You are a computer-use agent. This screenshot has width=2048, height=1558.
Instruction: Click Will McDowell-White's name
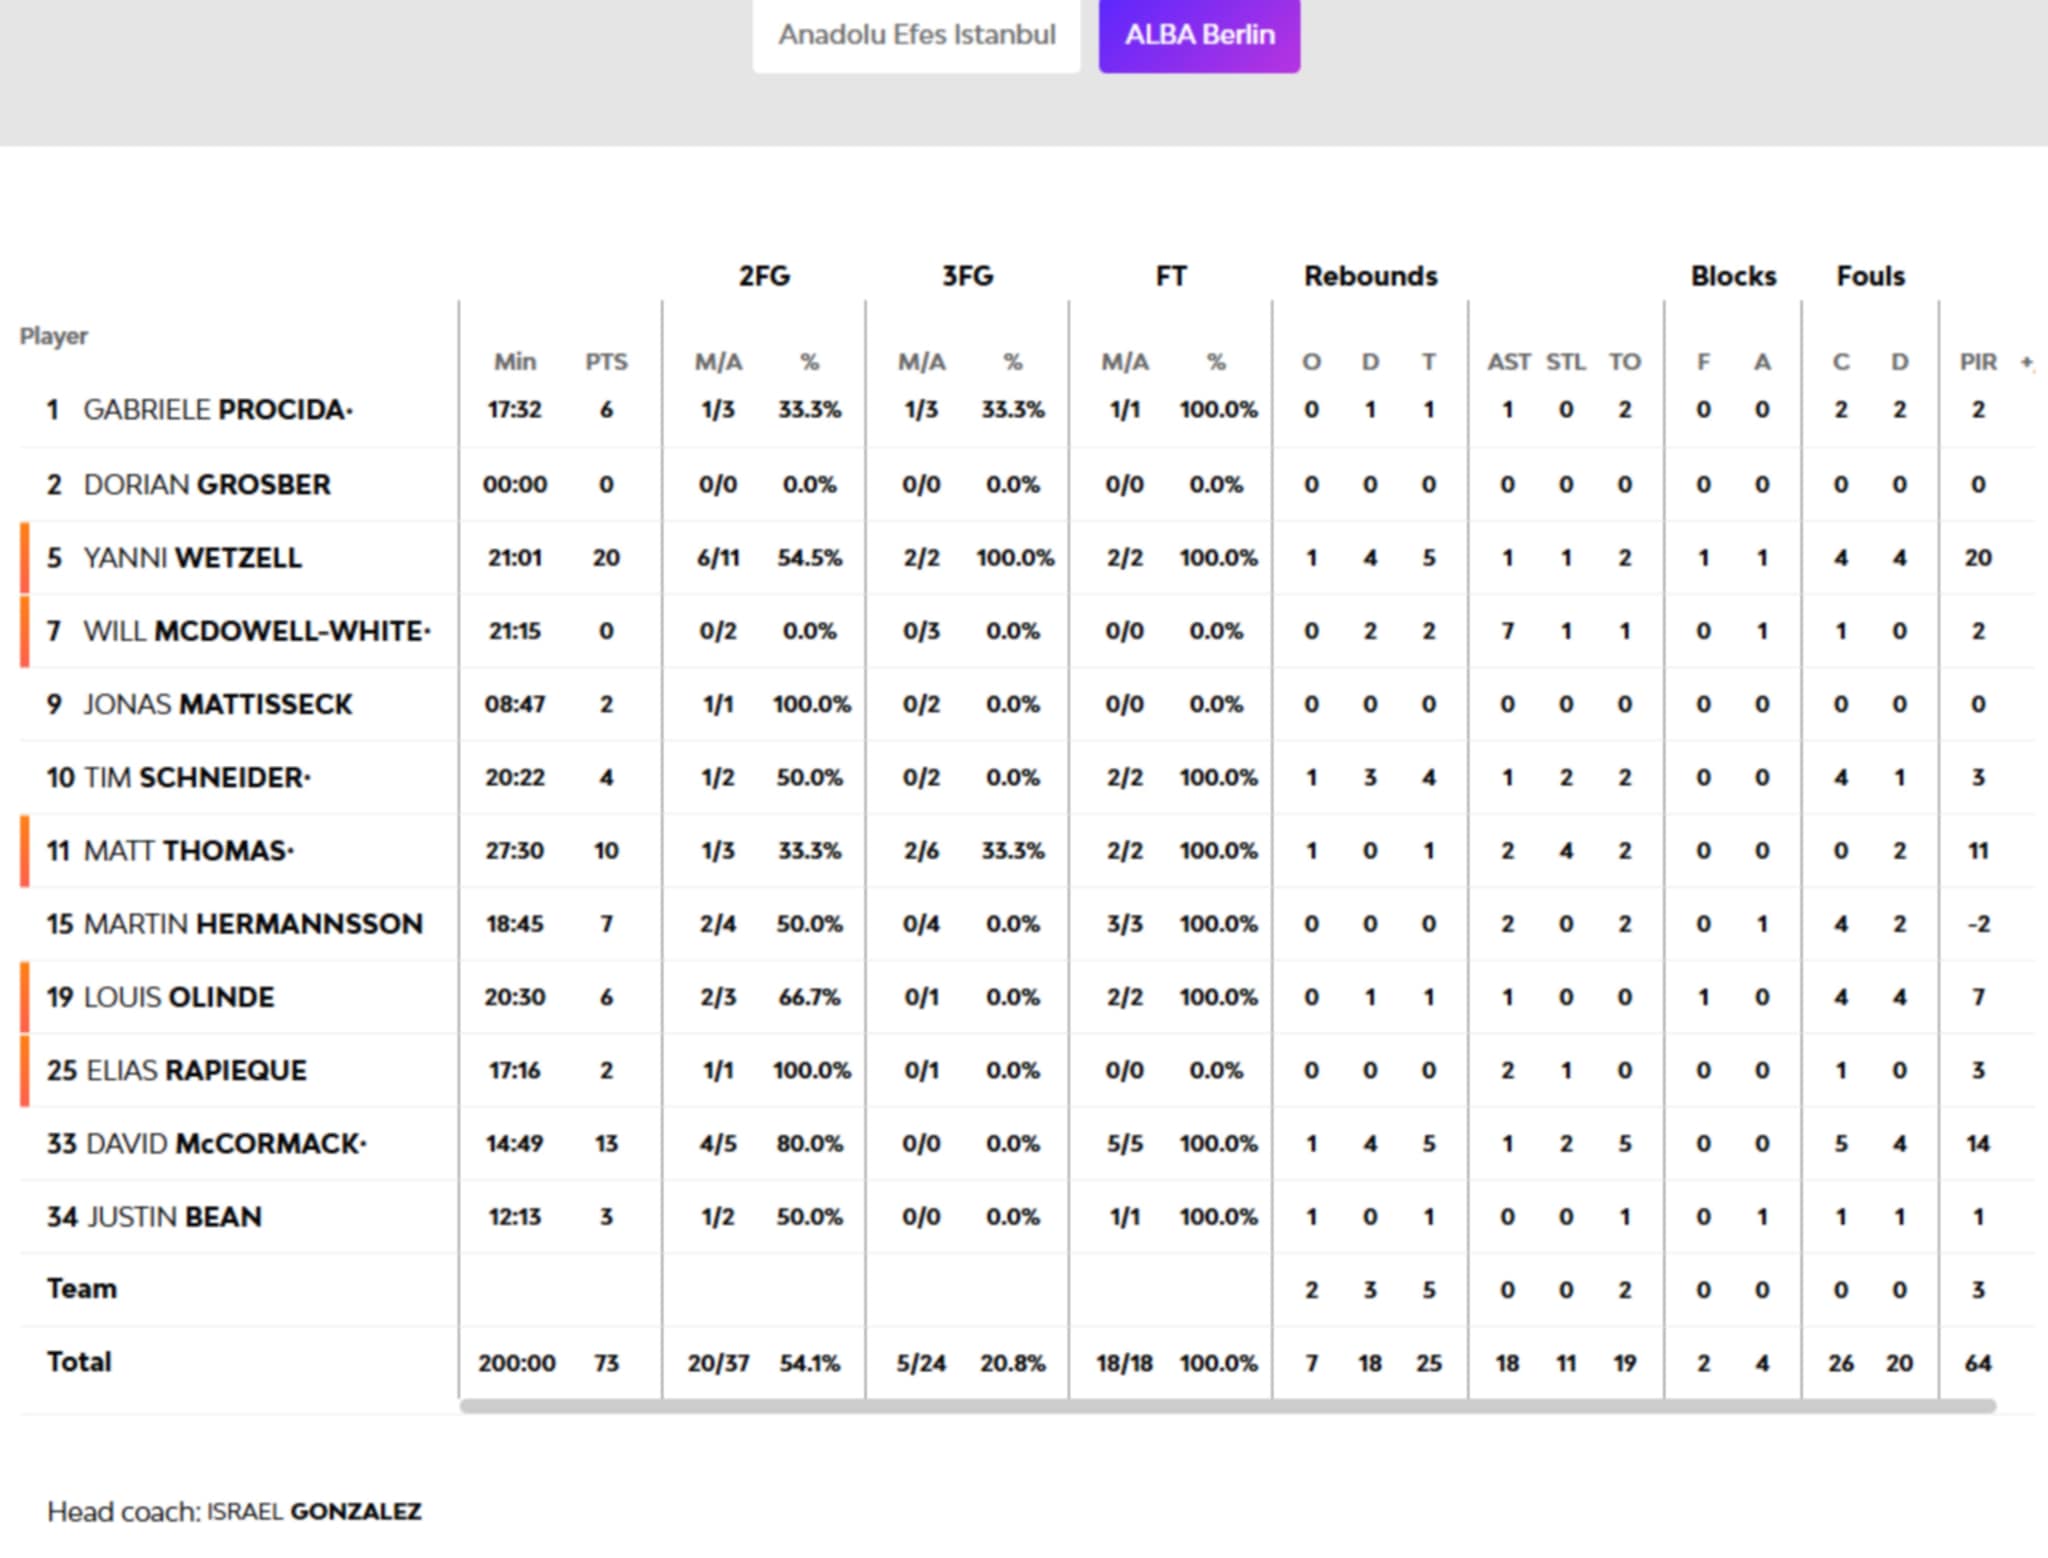click(x=256, y=631)
